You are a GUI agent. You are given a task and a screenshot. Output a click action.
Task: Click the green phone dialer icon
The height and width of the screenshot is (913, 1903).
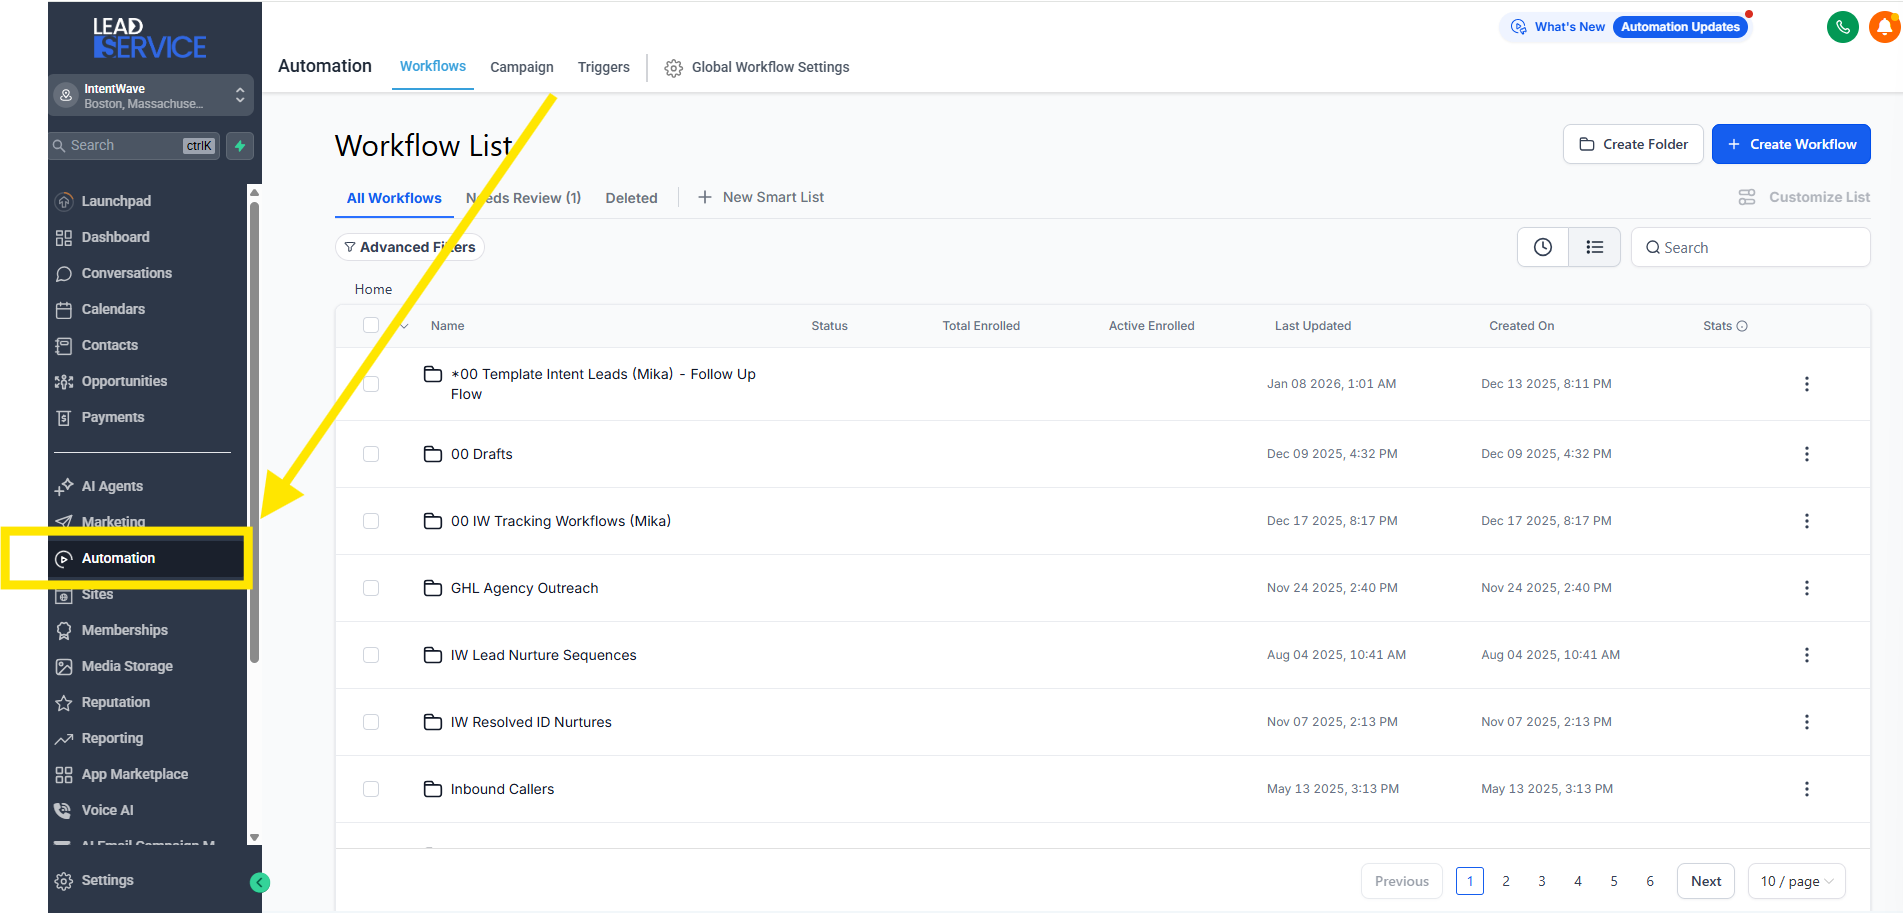pos(1842,27)
